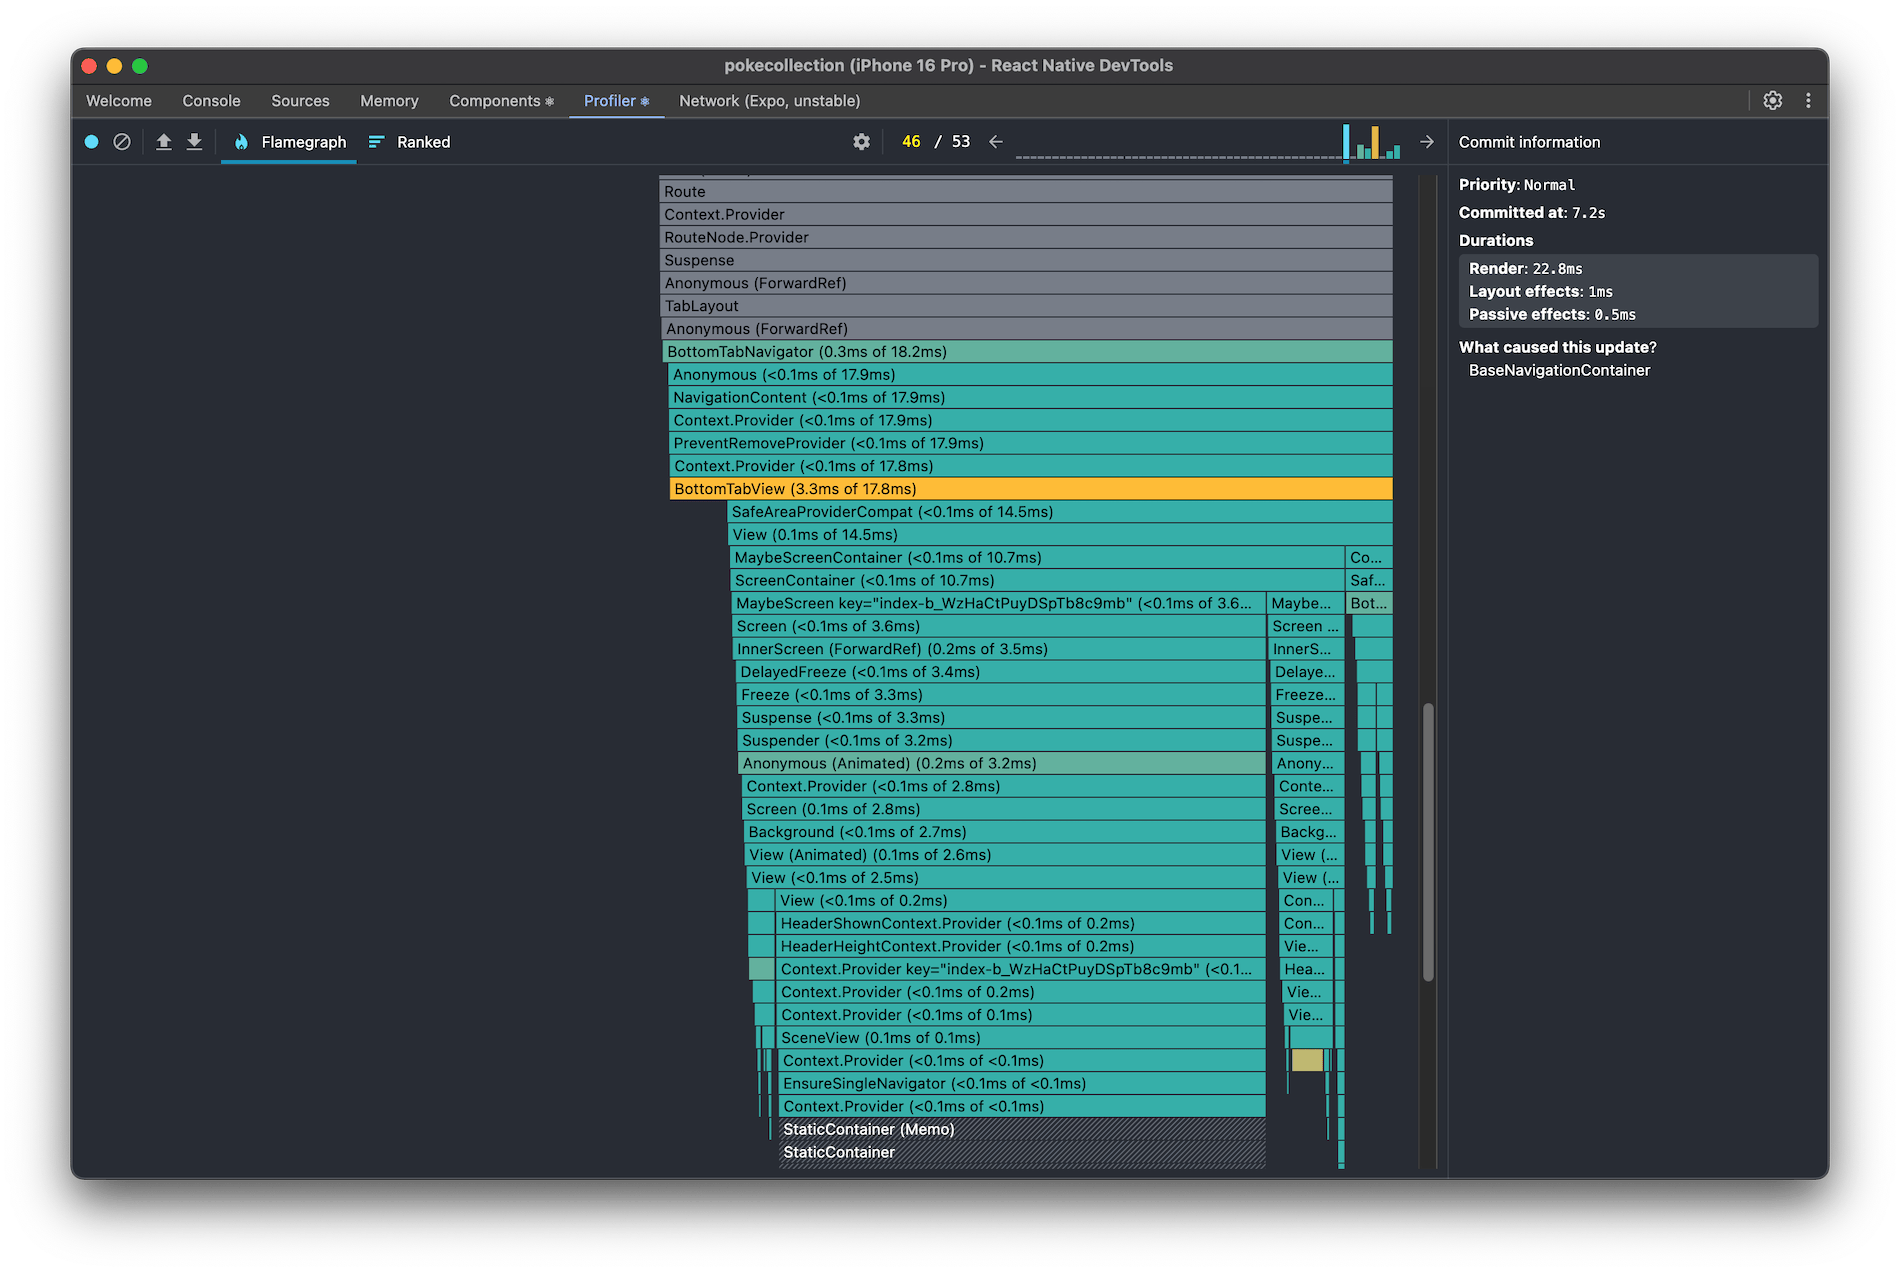
Task: Save the current profile
Action: (x=195, y=141)
